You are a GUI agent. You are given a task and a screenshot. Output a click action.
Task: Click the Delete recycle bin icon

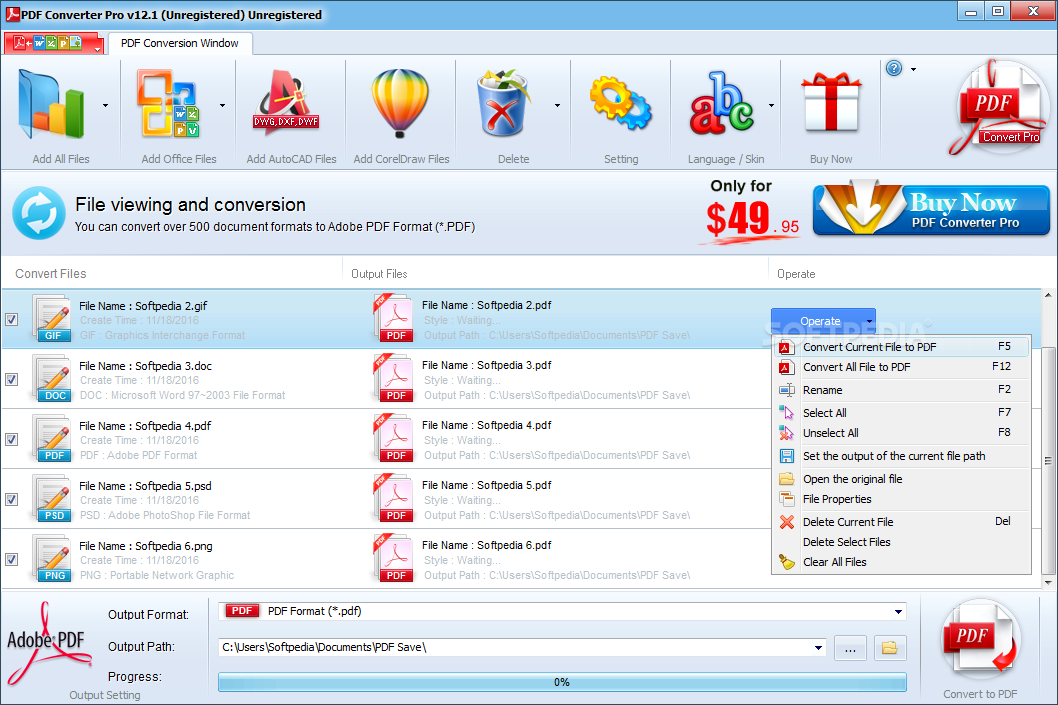[x=503, y=103]
